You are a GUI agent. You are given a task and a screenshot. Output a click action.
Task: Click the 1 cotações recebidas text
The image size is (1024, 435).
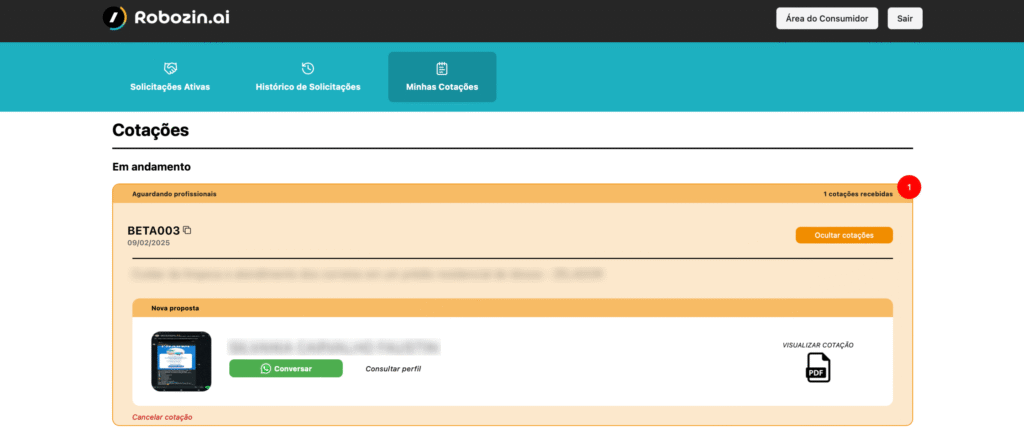coord(857,194)
